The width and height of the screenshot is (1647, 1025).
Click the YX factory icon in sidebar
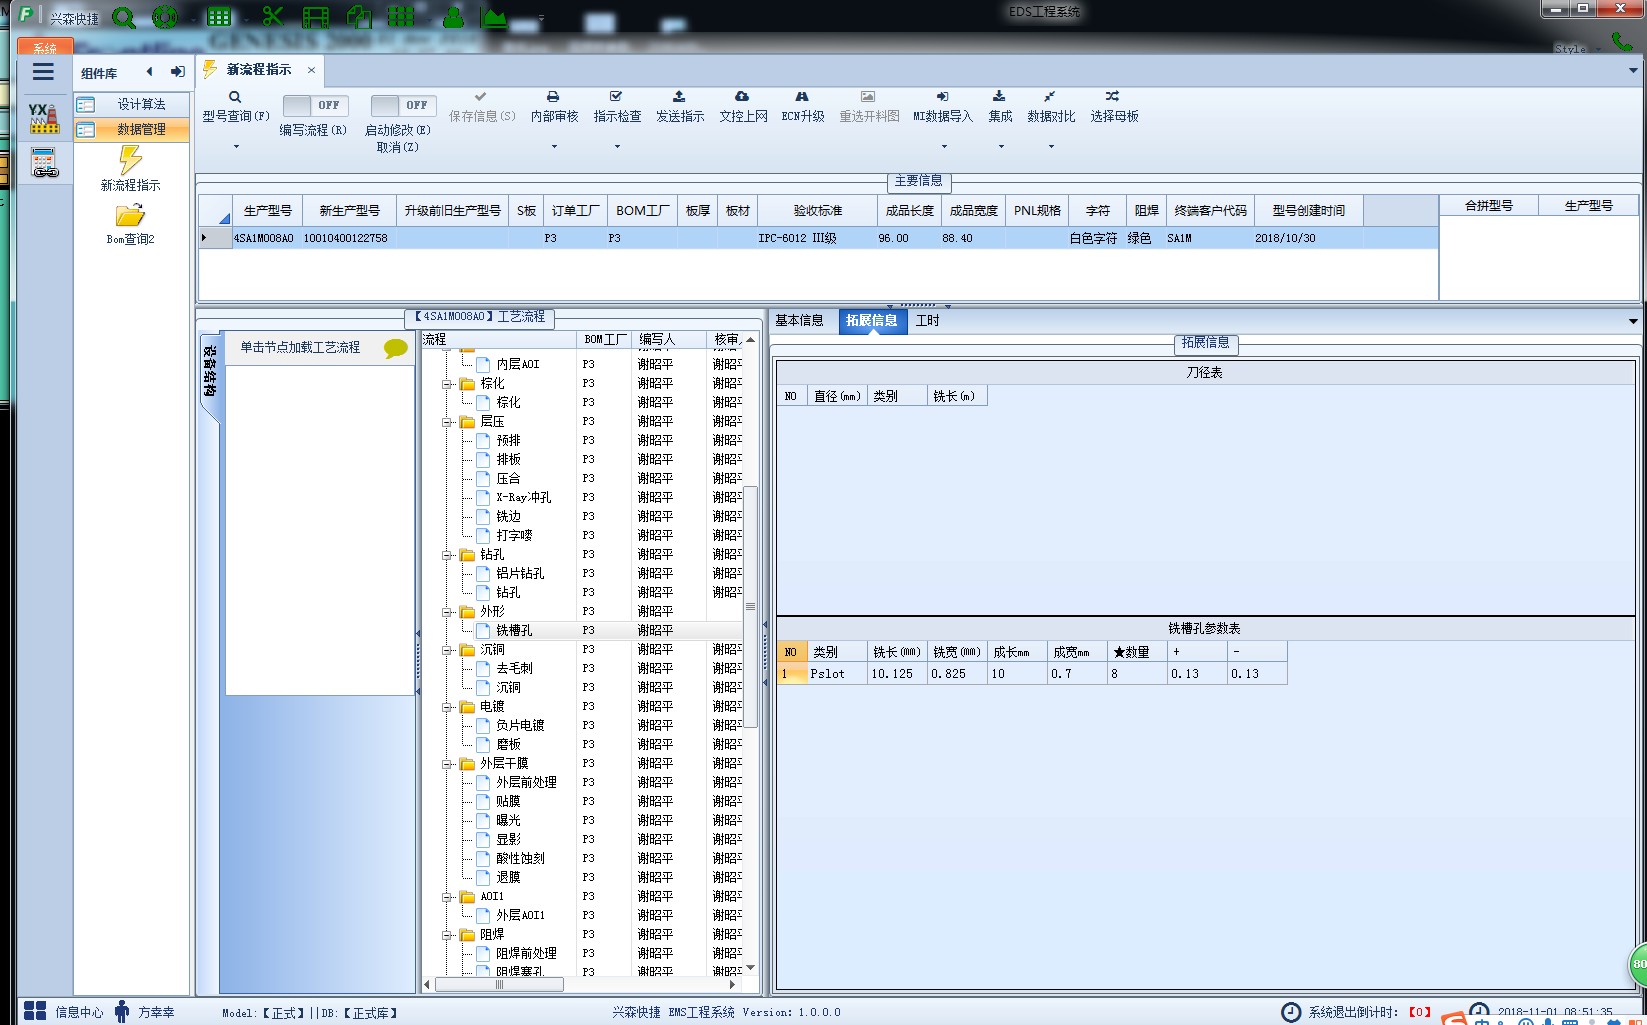[43, 118]
